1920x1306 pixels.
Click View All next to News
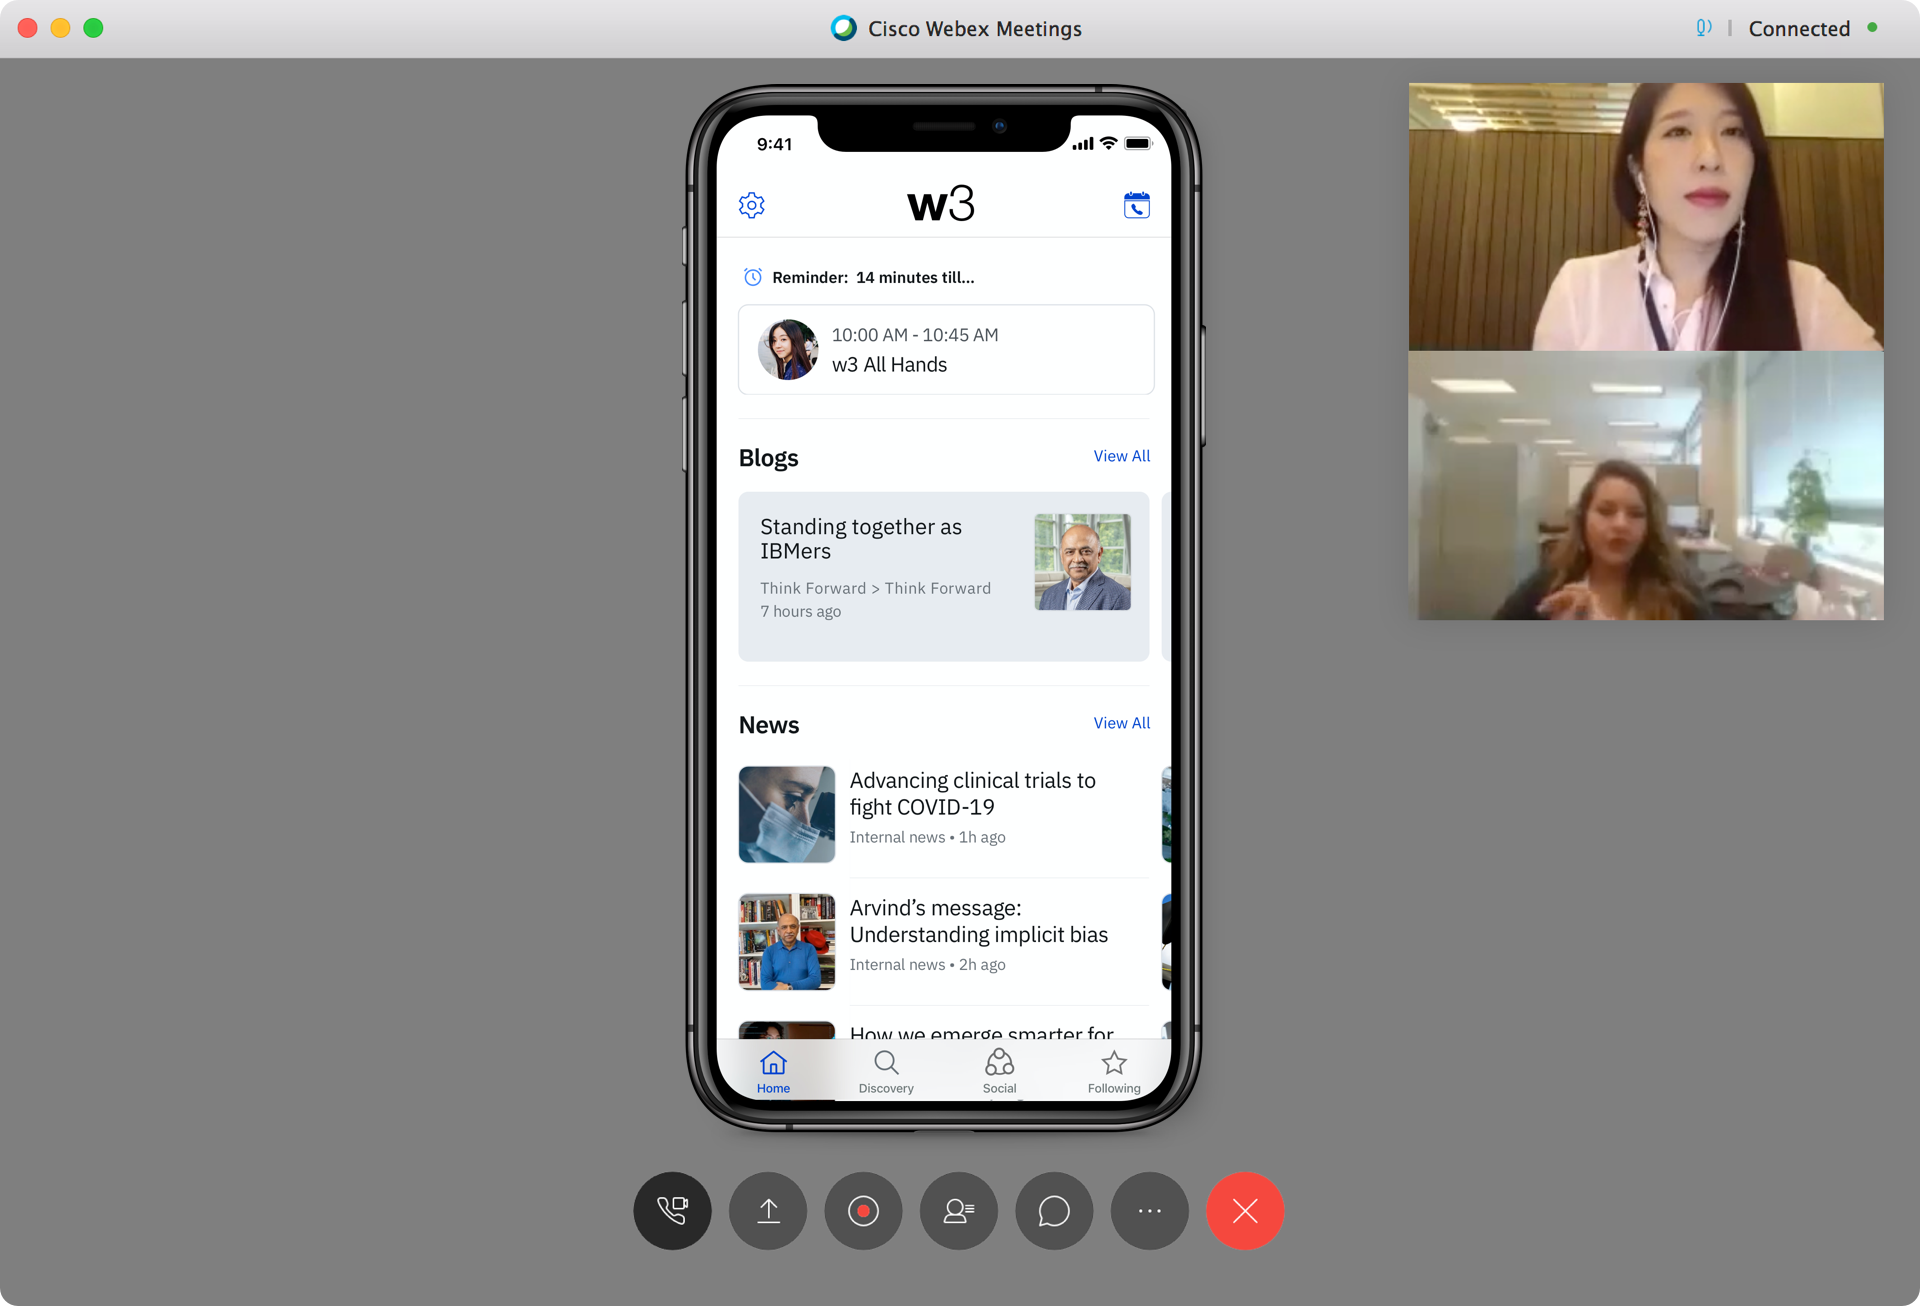point(1121,723)
